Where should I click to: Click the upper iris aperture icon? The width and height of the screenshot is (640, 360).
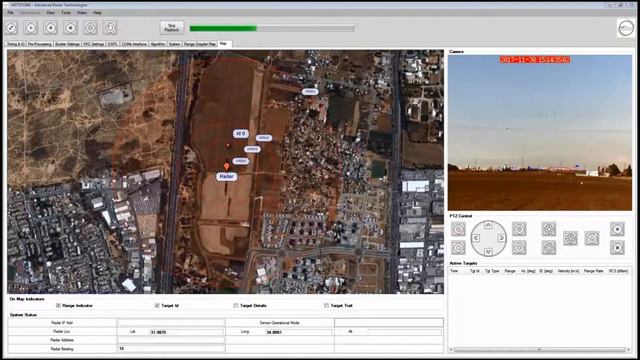pos(549,229)
